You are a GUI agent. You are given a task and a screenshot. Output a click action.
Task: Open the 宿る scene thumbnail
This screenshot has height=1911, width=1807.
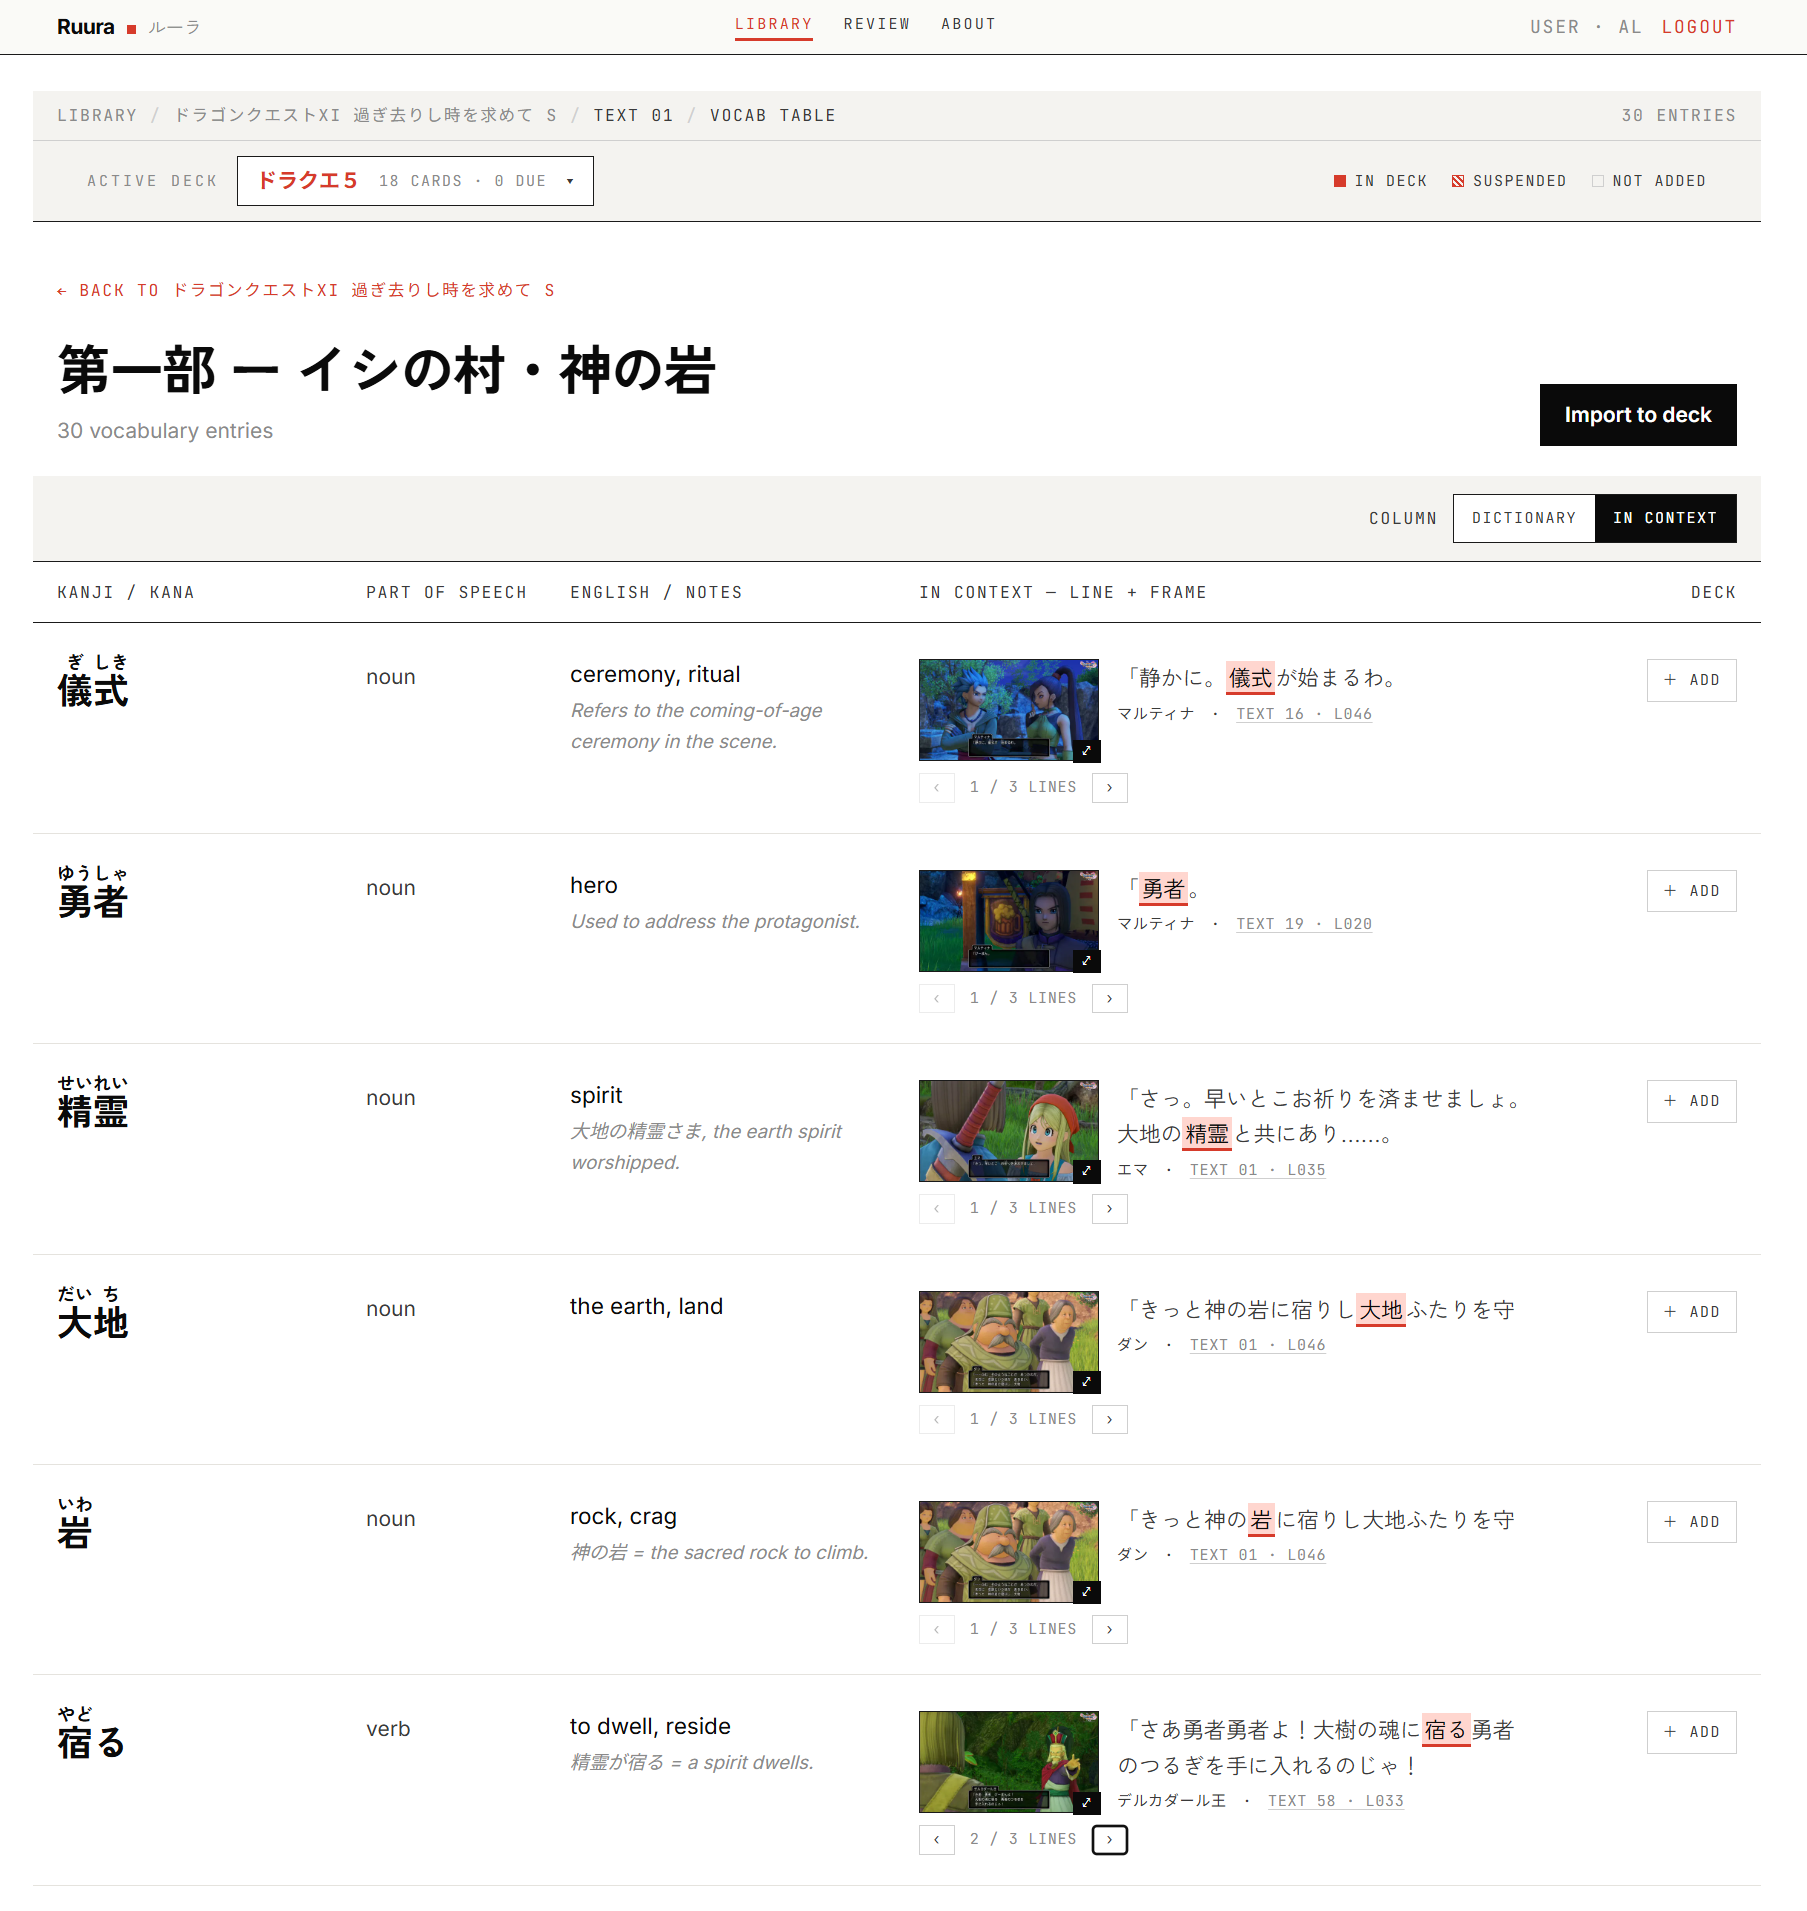1009,1762
